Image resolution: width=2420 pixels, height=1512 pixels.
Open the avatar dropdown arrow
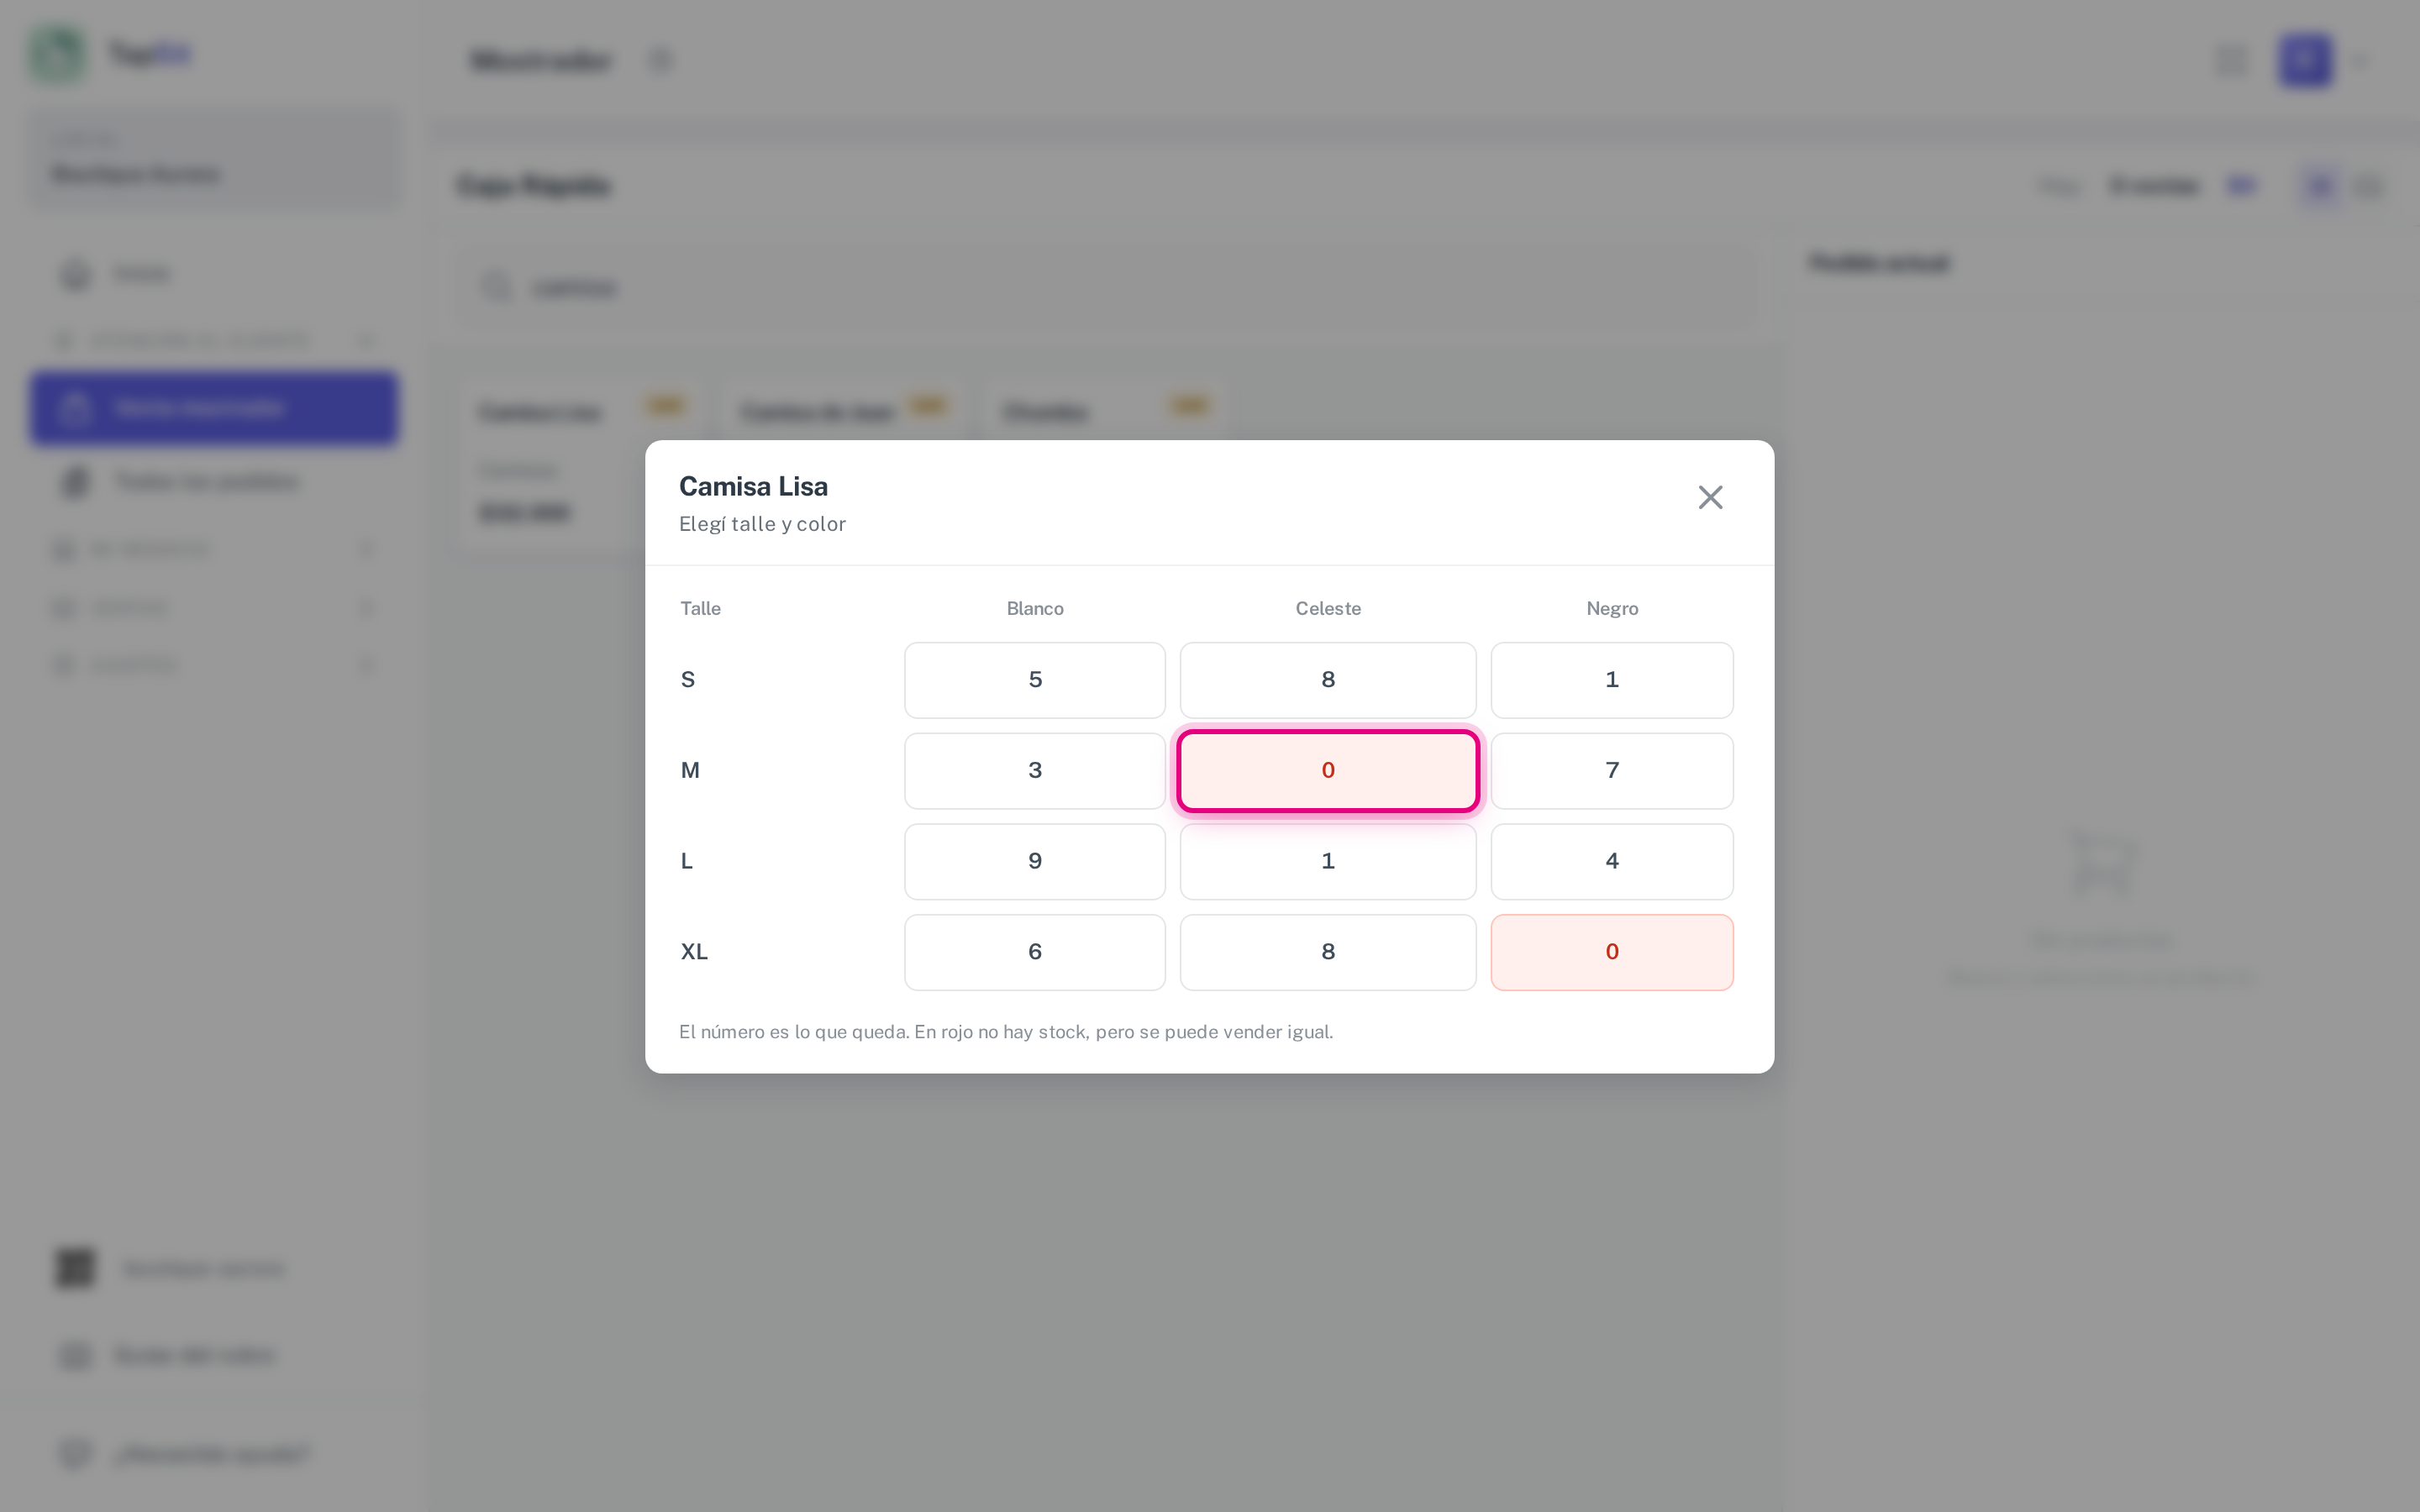tap(2361, 61)
